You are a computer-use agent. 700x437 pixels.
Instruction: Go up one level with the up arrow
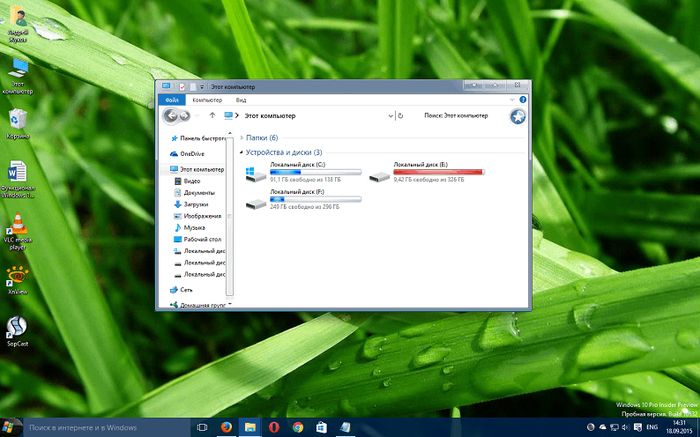[x=212, y=116]
